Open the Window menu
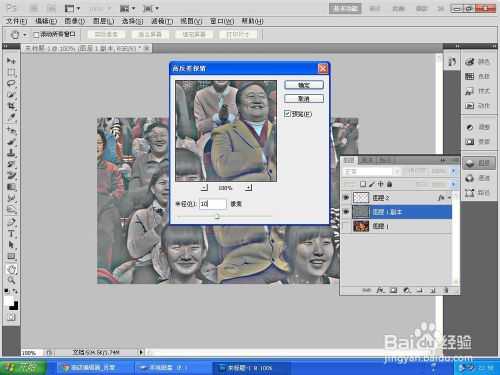500x375 pixels. [x=222, y=21]
